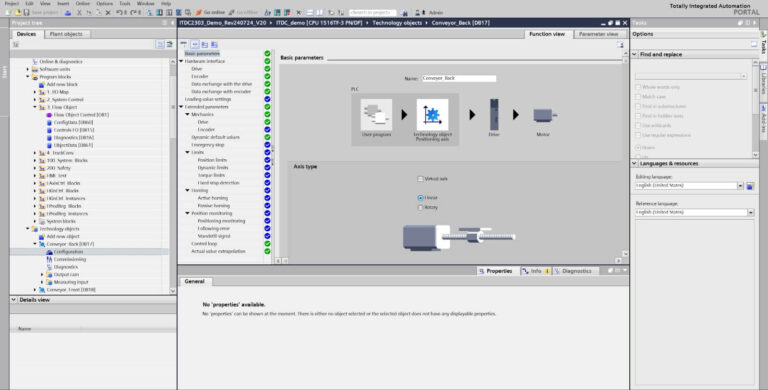Open the Online menu
768x390 pixels.
click(83, 3)
